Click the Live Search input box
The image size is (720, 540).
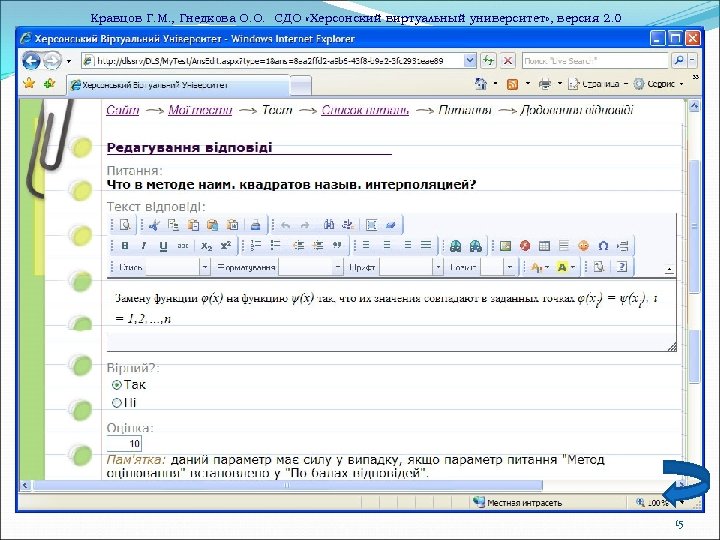[595, 60]
